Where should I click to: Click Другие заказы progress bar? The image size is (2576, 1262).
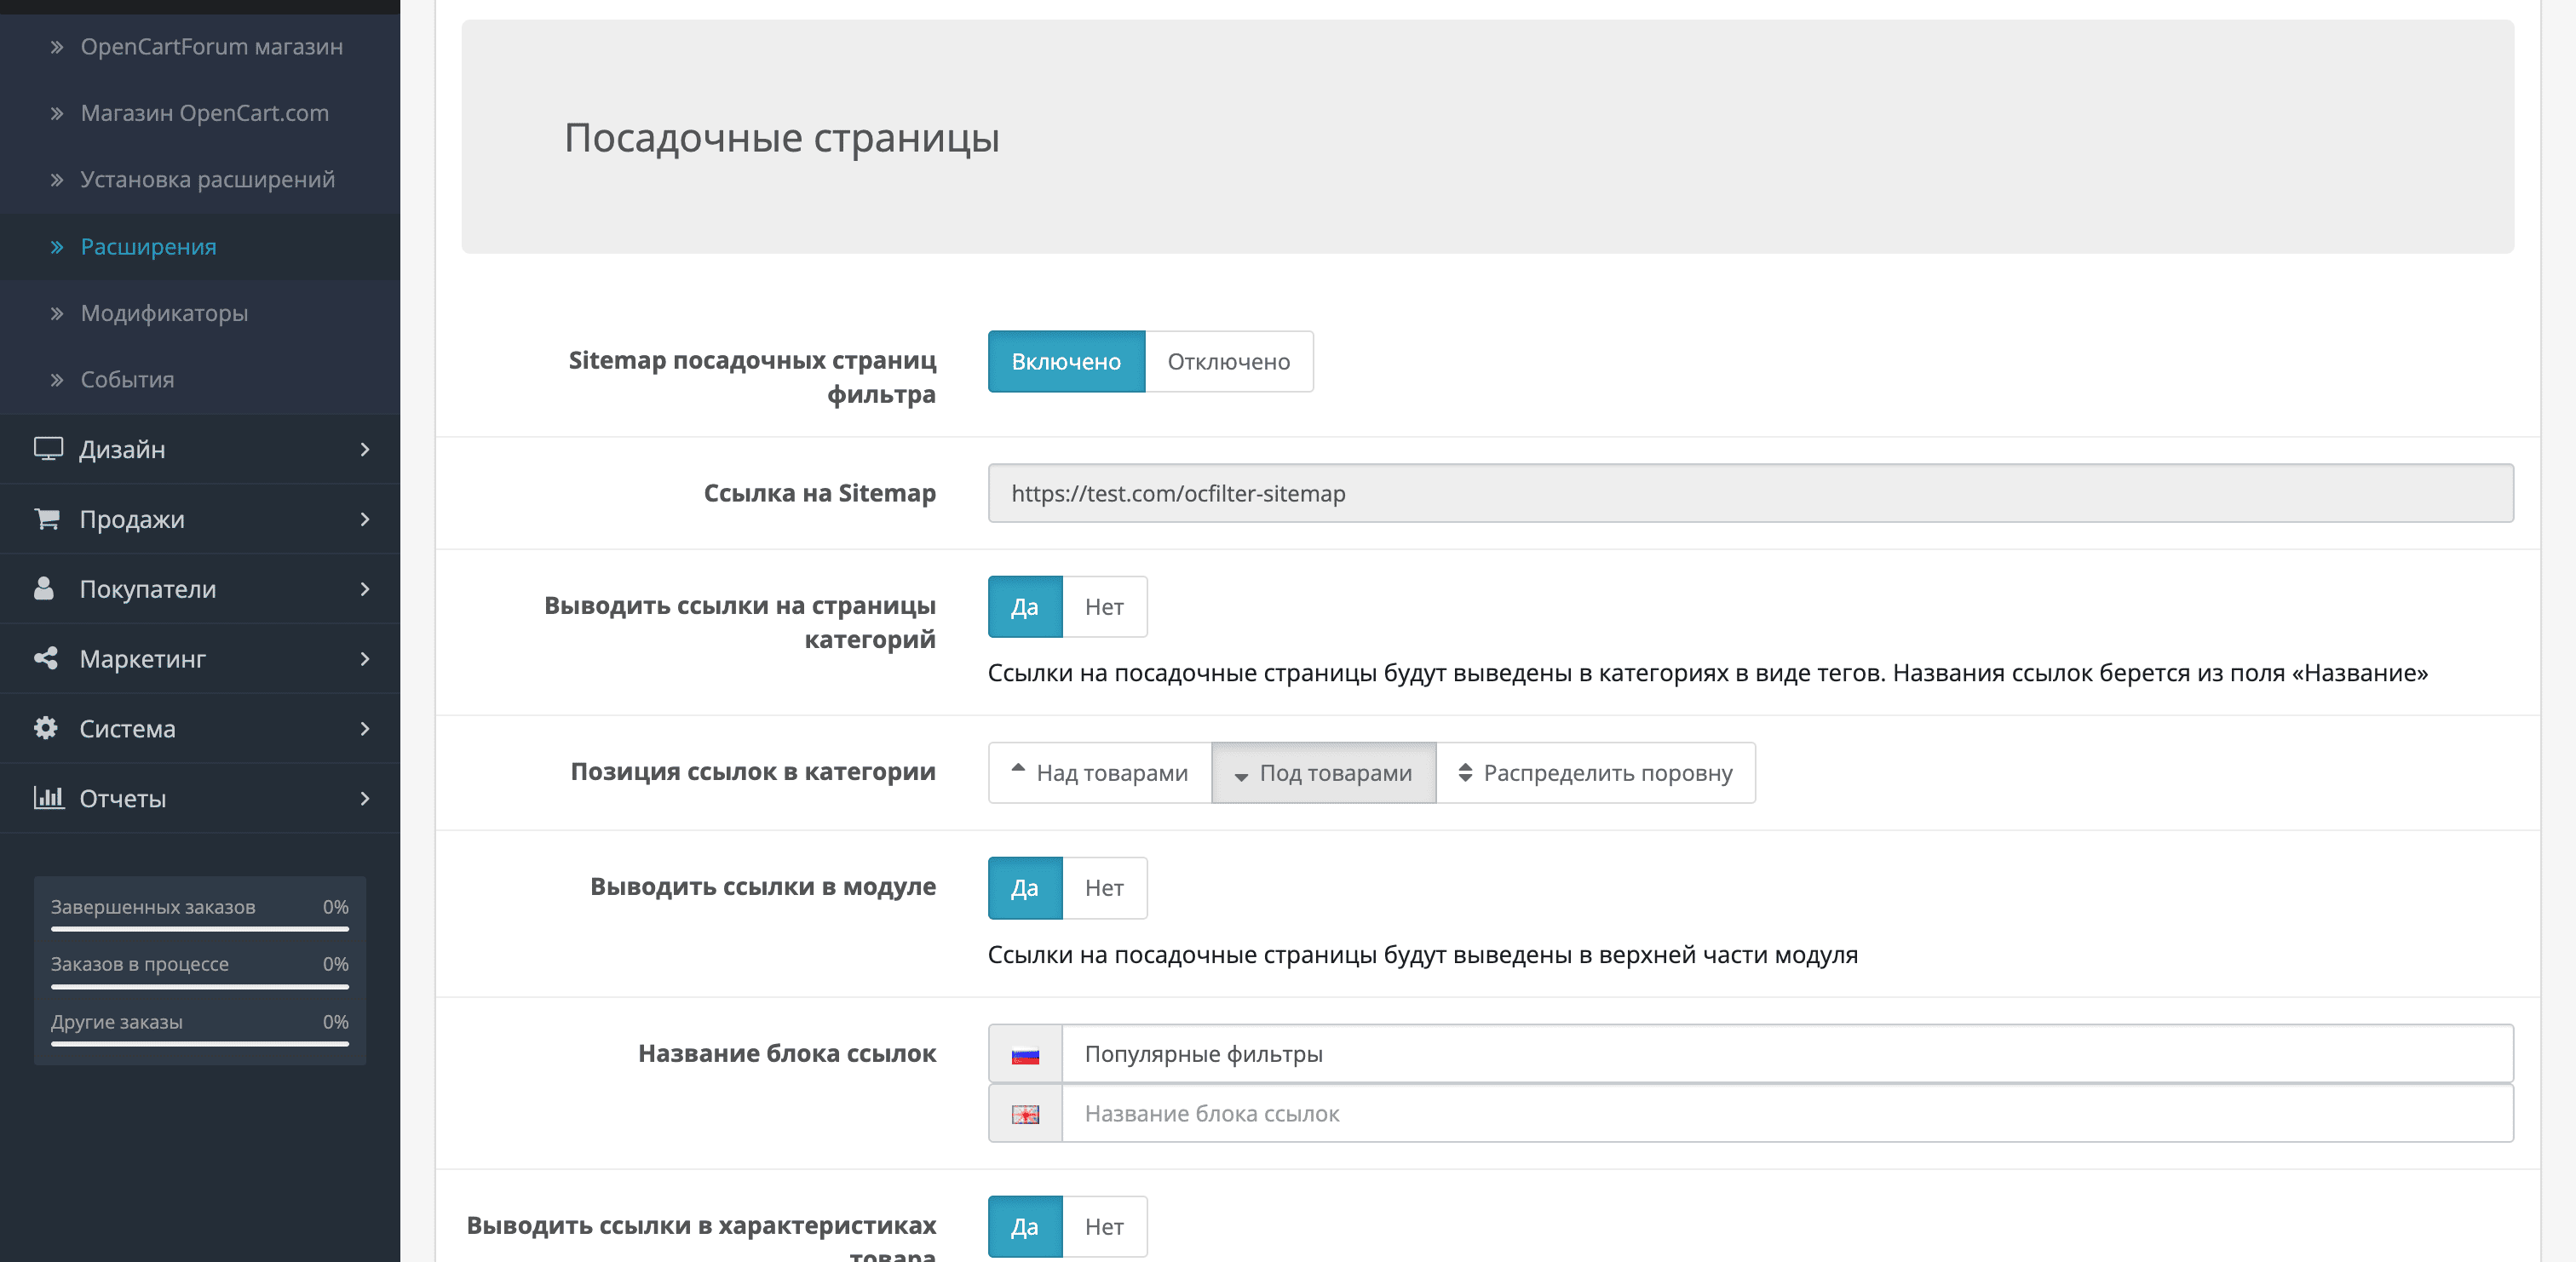point(200,1044)
